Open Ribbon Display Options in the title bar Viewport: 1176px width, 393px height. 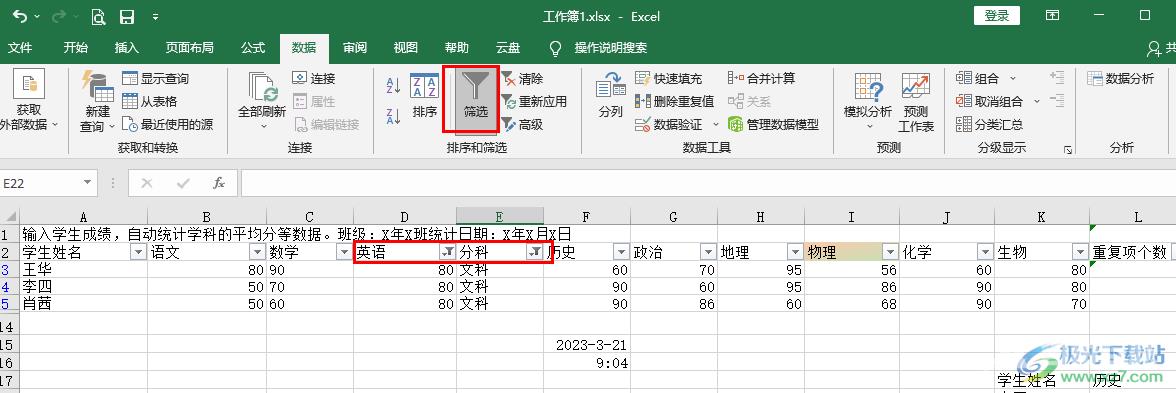1052,16
